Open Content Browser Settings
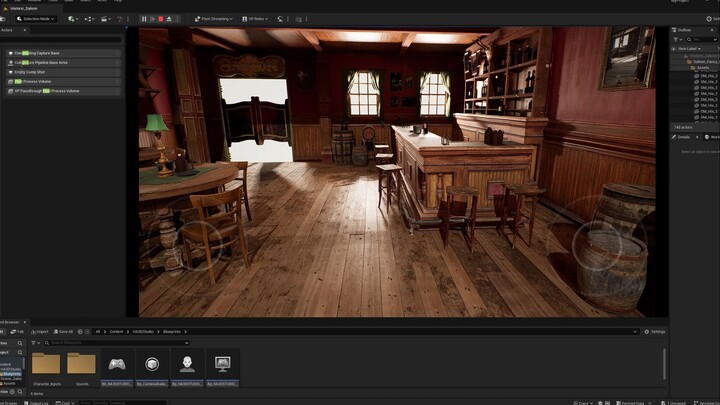 pyautogui.click(x=655, y=332)
